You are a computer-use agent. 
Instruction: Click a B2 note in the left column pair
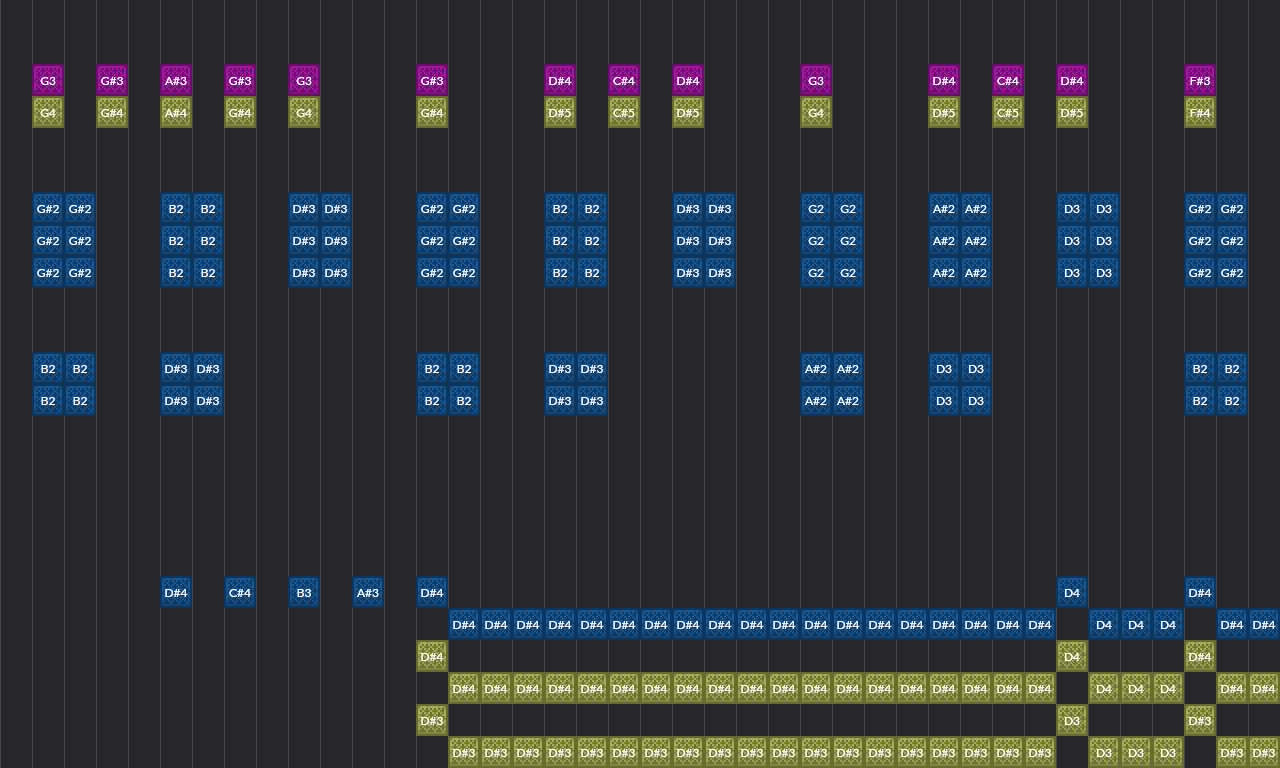[x=47, y=369]
